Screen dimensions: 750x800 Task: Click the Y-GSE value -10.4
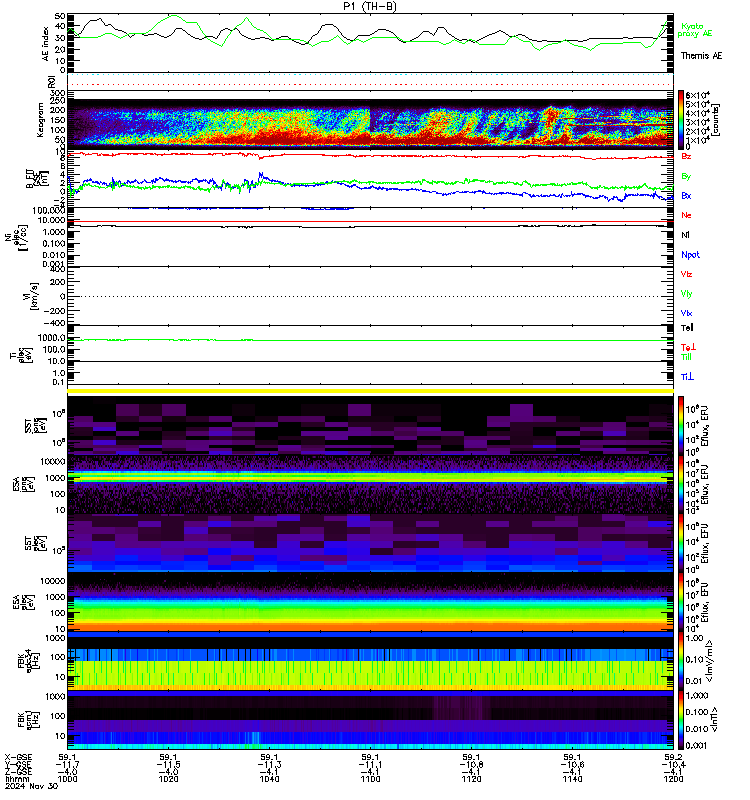tap(673, 765)
